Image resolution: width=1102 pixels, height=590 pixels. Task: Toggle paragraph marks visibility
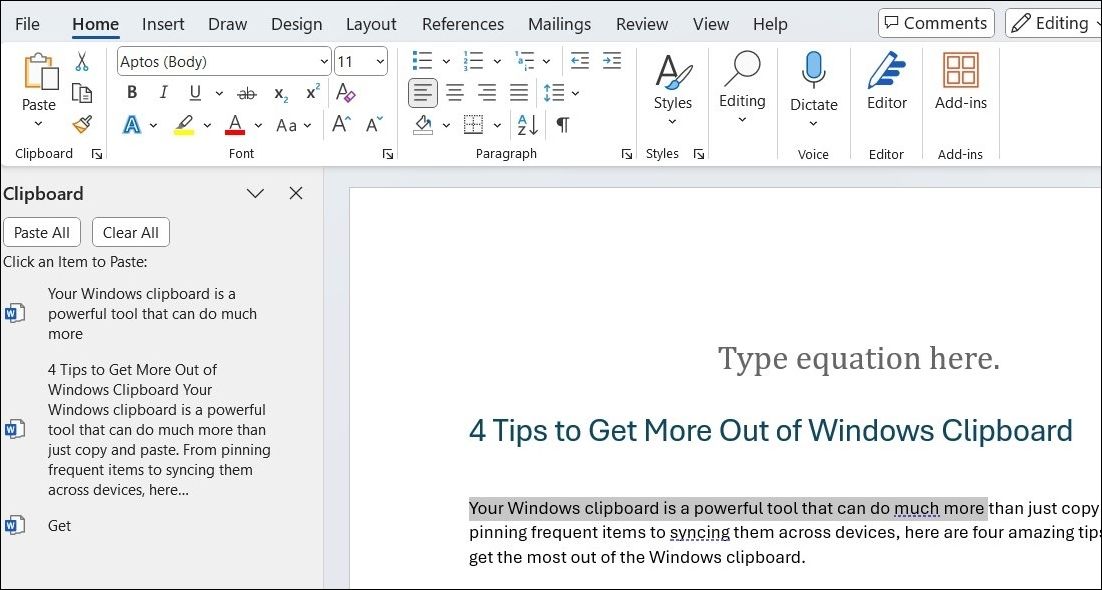pyautogui.click(x=561, y=124)
